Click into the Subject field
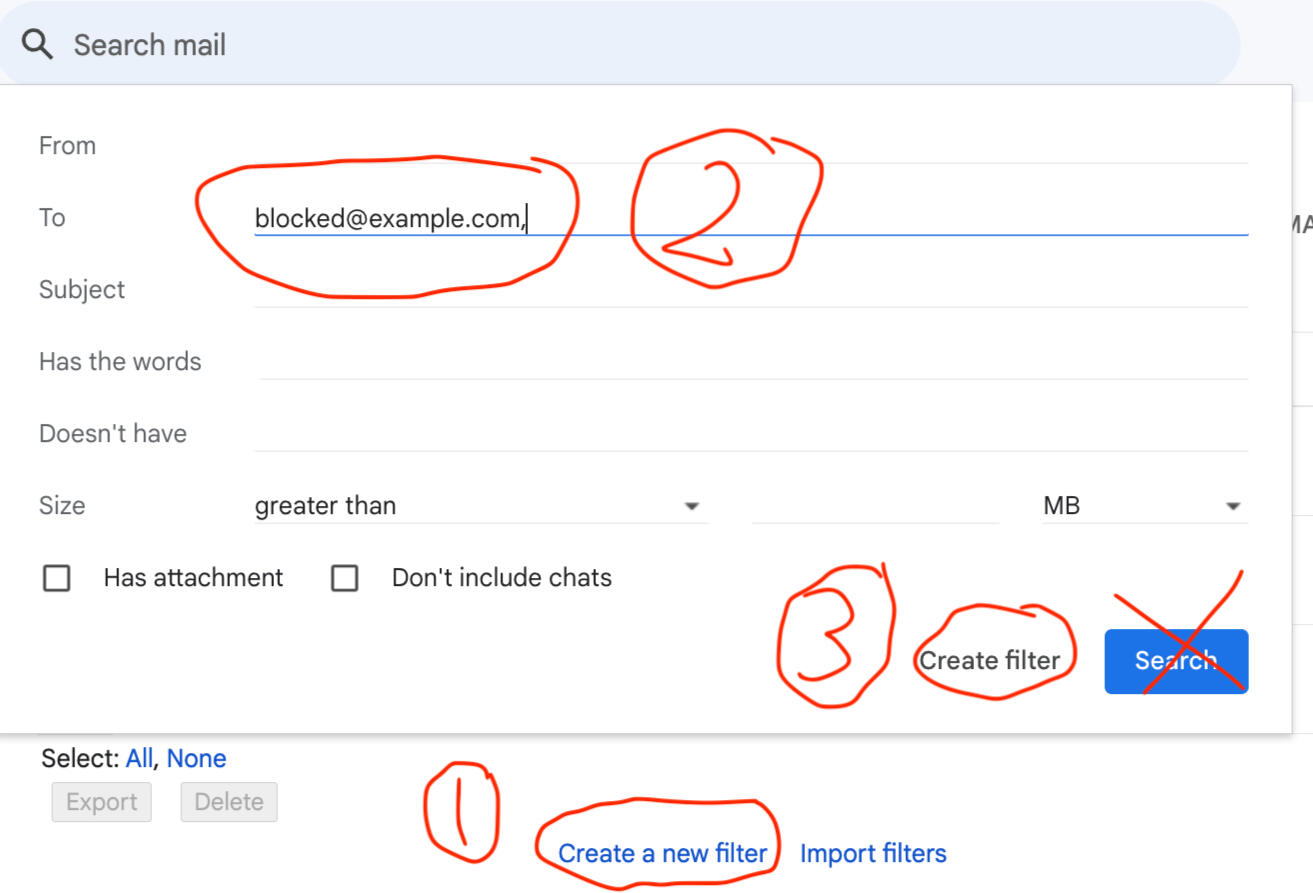Screen dimensions: 1313x893 [750, 290]
